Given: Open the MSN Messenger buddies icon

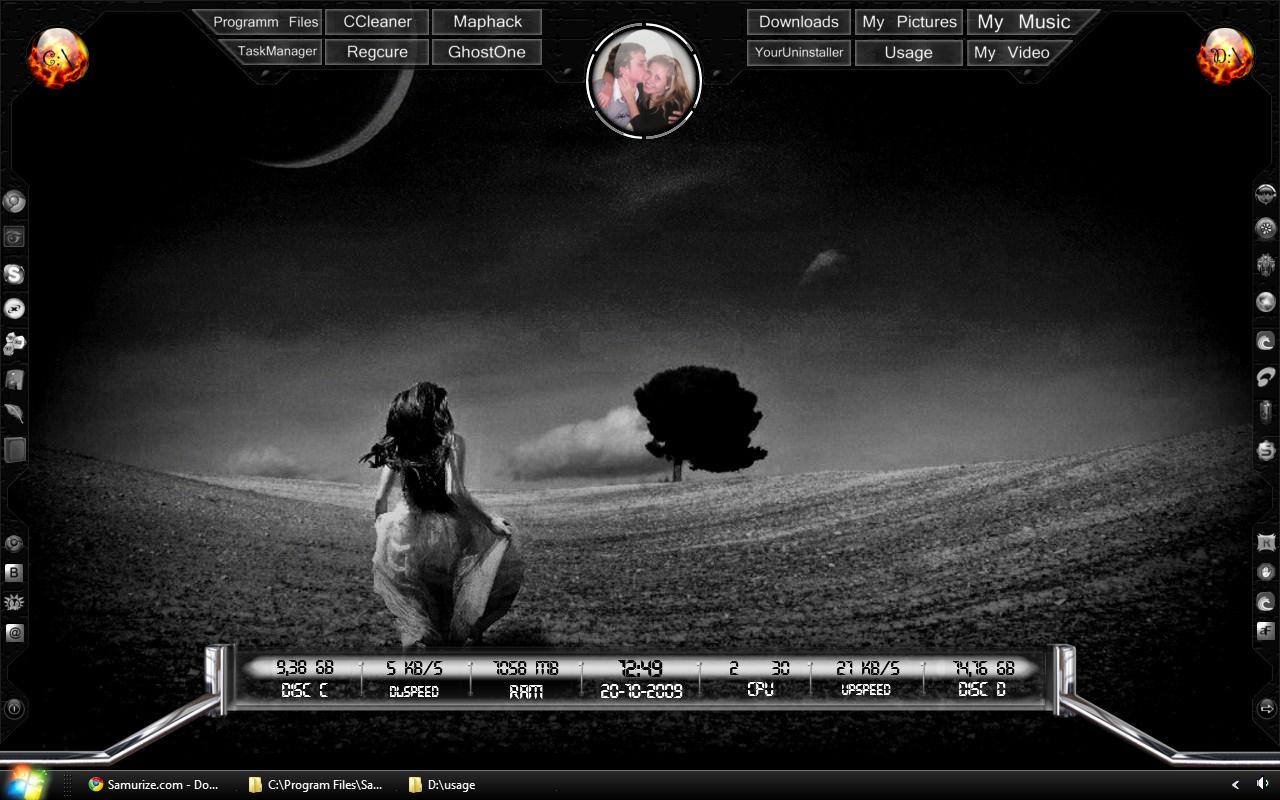Looking at the screenshot, I should point(14,344).
